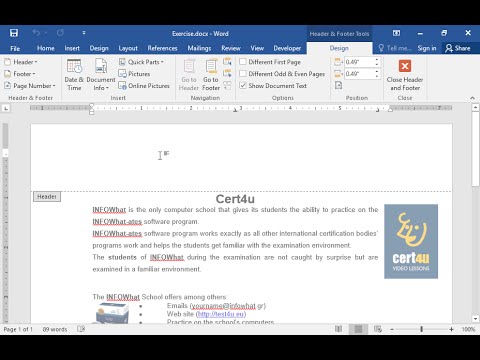Click the Undo arrow icon
The height and width of the screenshot is (360, 480).
point(36,33)
